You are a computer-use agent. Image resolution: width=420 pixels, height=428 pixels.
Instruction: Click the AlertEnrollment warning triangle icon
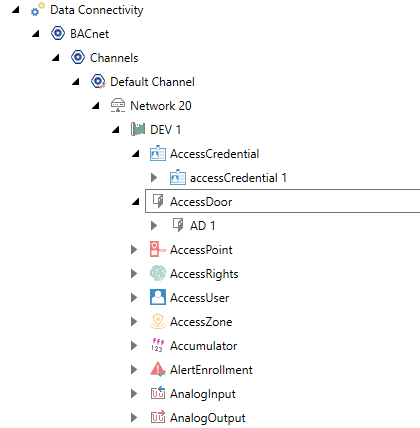point(158,369)
